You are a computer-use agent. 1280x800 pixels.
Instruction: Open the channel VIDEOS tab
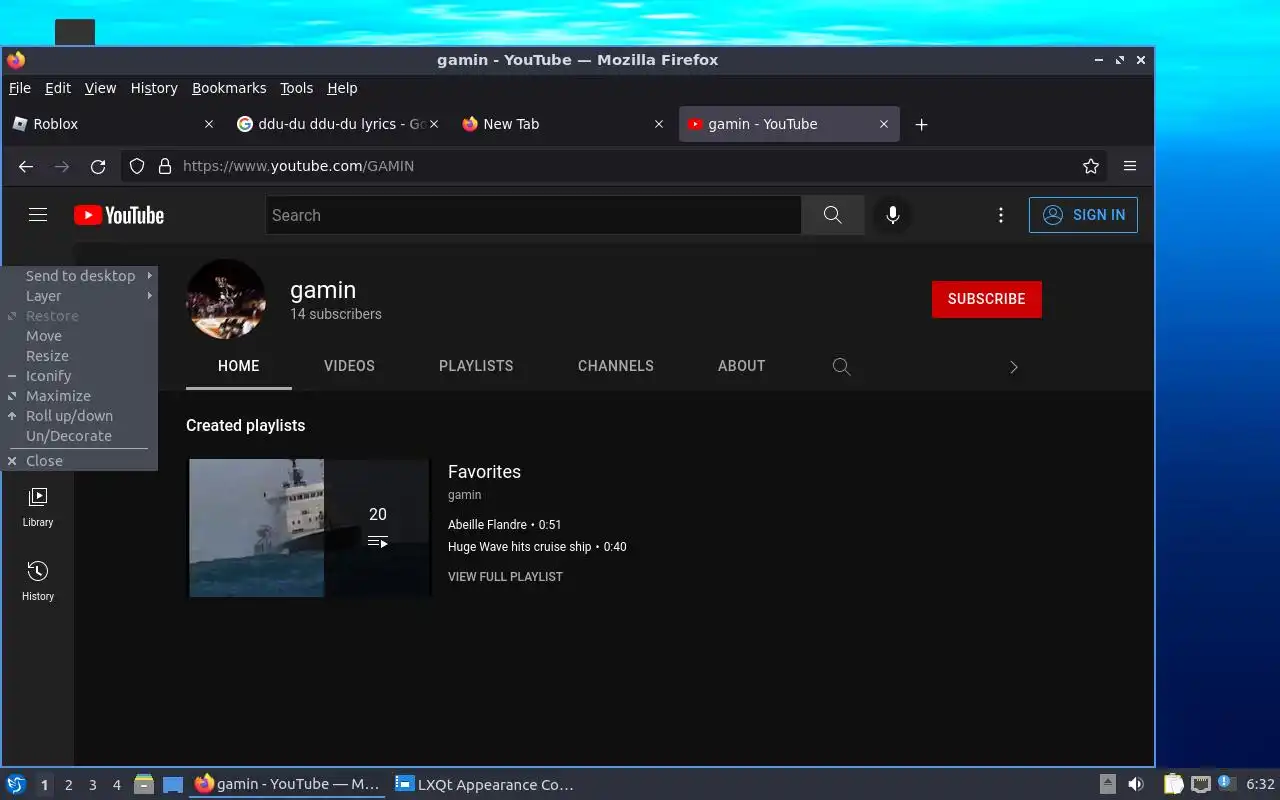pyautogui.click(x=349, y=366)
